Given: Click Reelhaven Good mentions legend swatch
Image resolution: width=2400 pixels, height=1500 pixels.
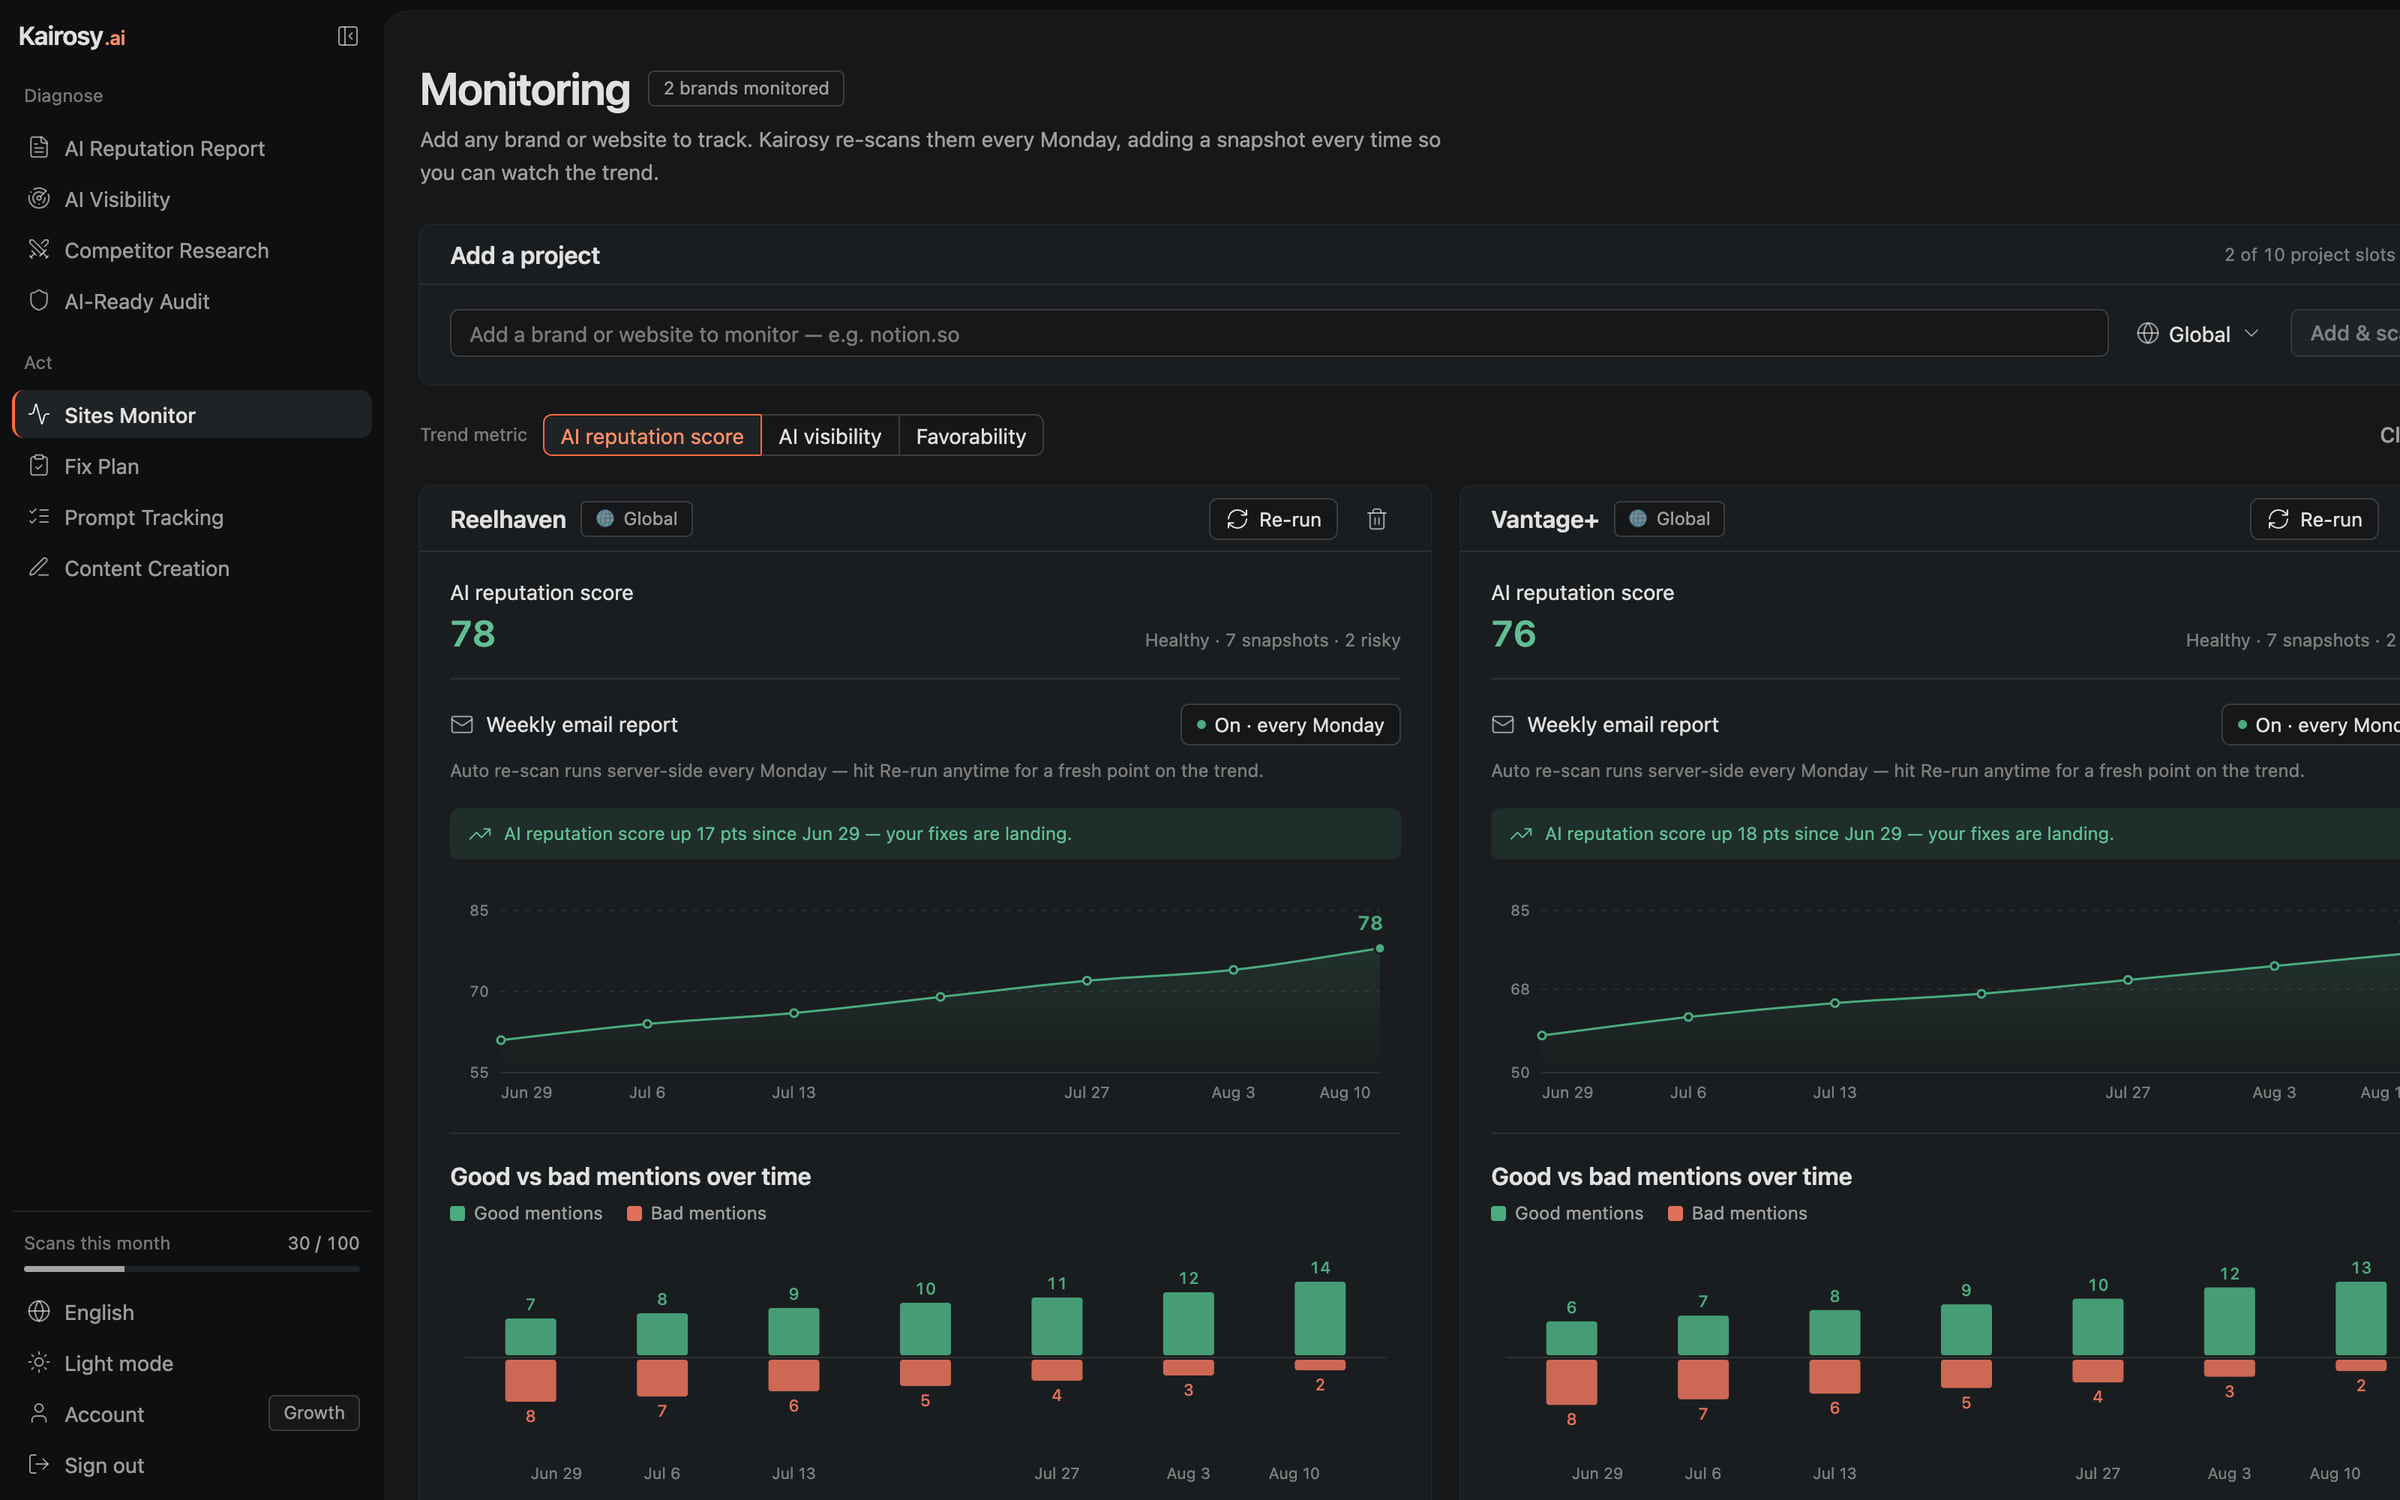Looking at the screenshot, I should 457,1213.
